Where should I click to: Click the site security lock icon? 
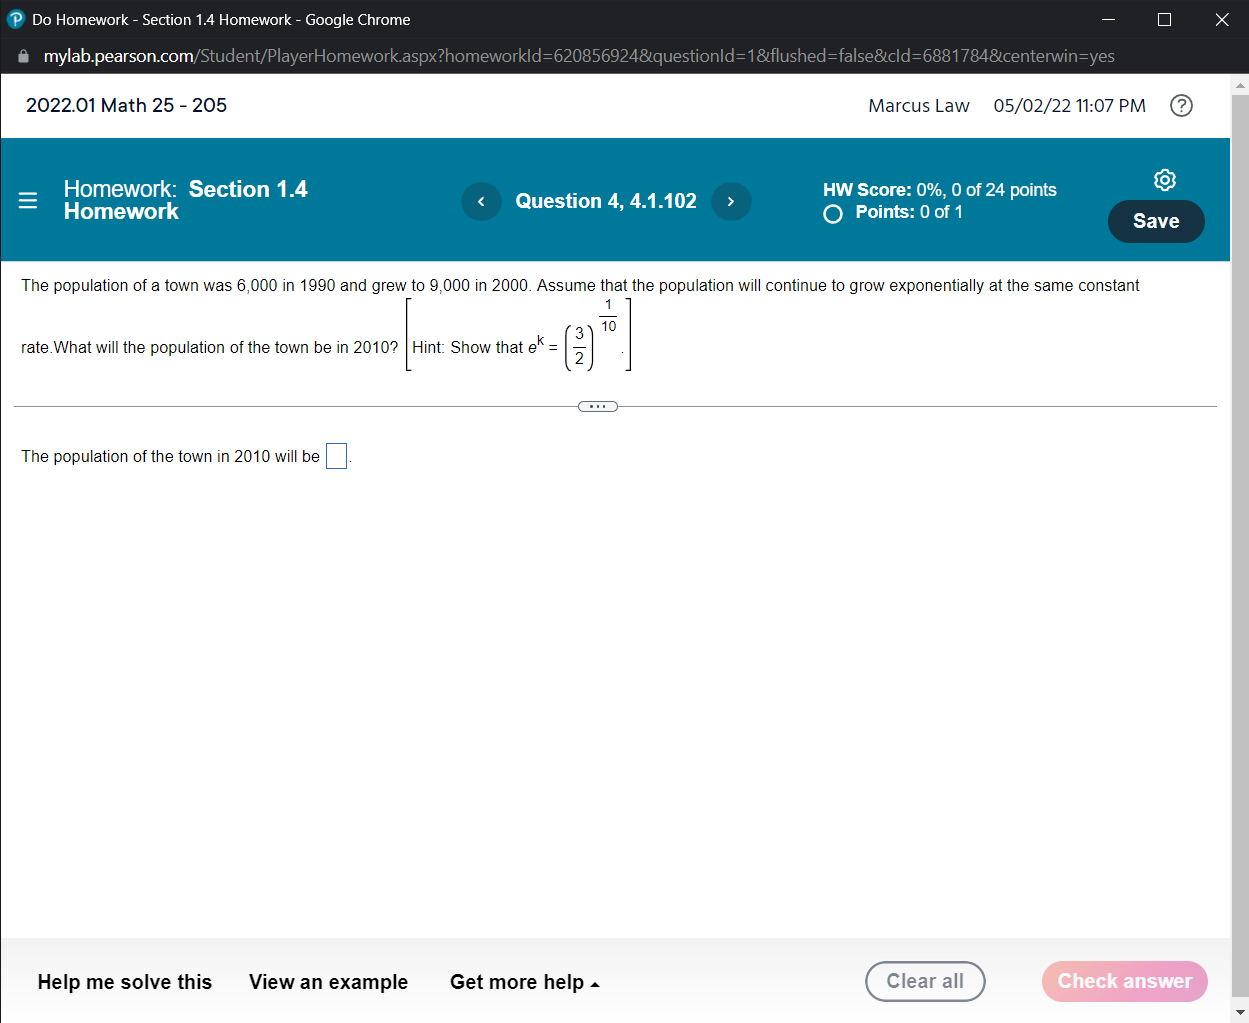tap(22, 56)
